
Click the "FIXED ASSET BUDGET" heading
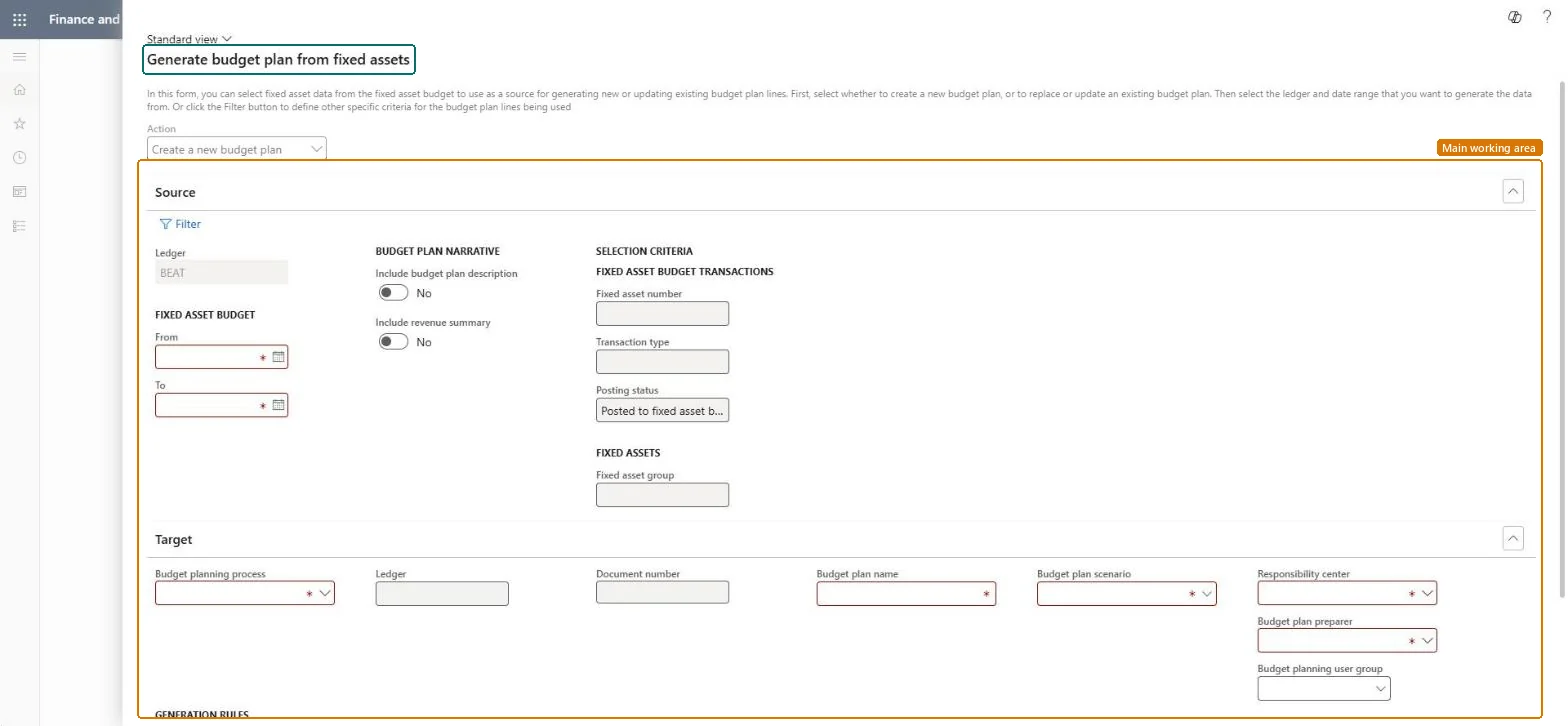point(205,315)
